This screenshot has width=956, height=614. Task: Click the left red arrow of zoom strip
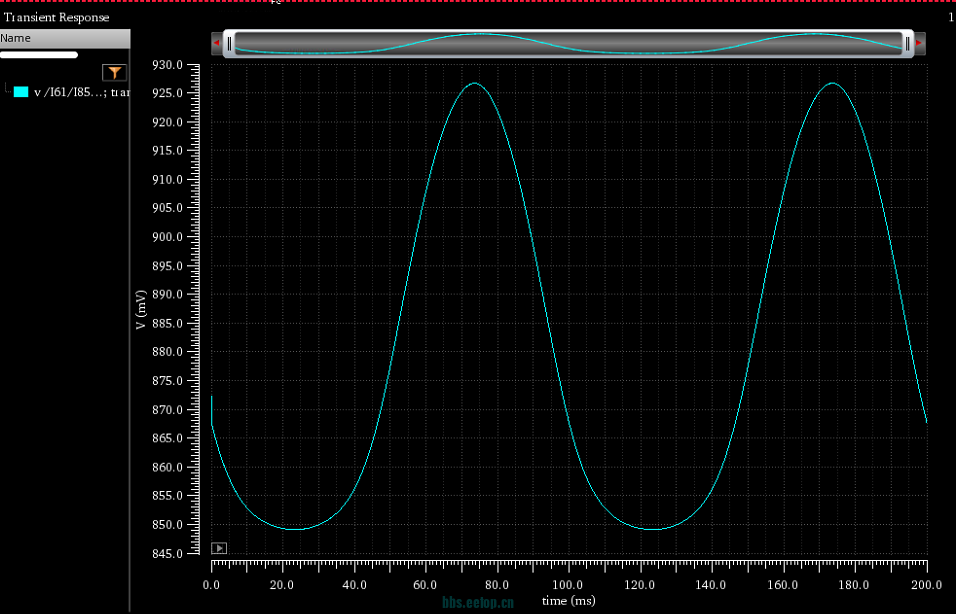[216, 43]
